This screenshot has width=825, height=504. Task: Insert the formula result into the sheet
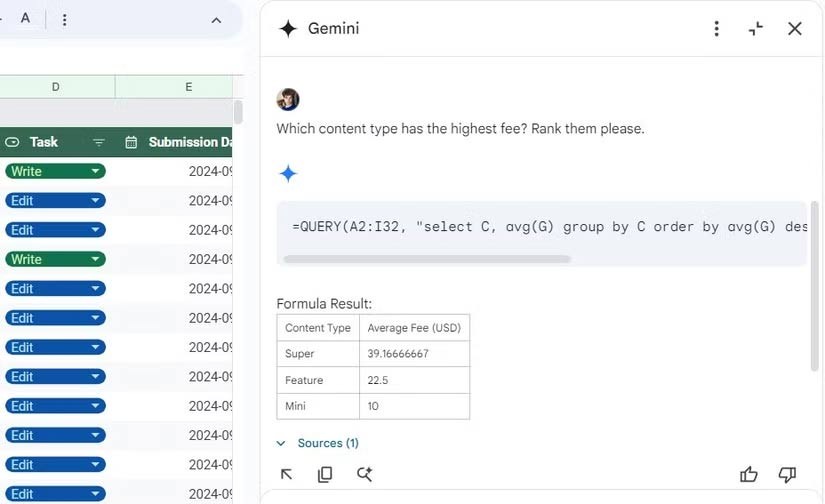pyautogui.click(x=287, y=475)
